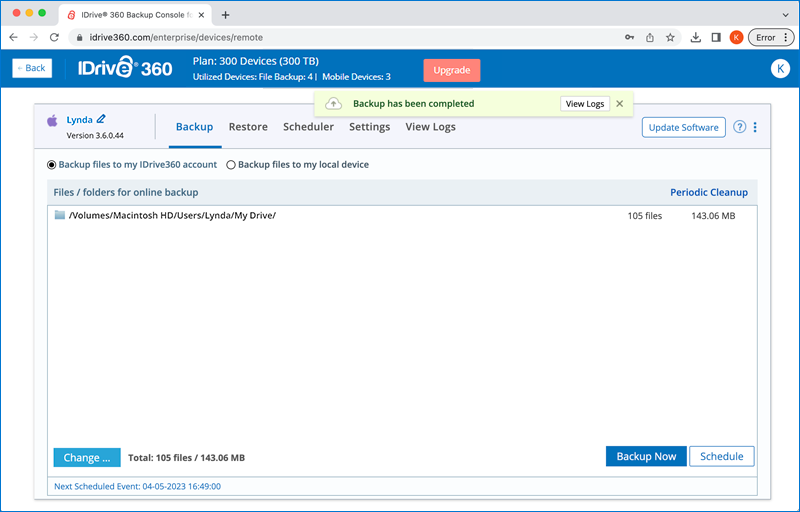Dismiss the backup completed notification

[x=619, y=104]
